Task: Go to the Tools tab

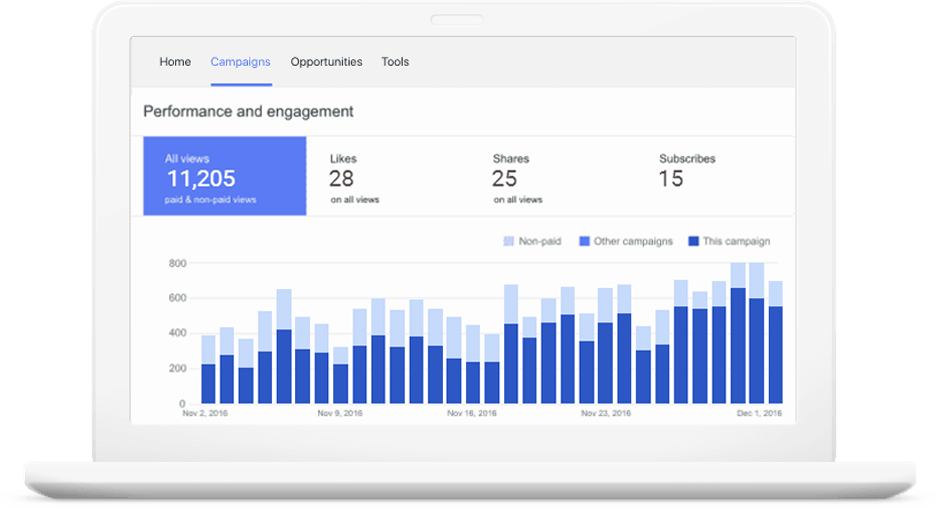Action: tap(395, 62)
